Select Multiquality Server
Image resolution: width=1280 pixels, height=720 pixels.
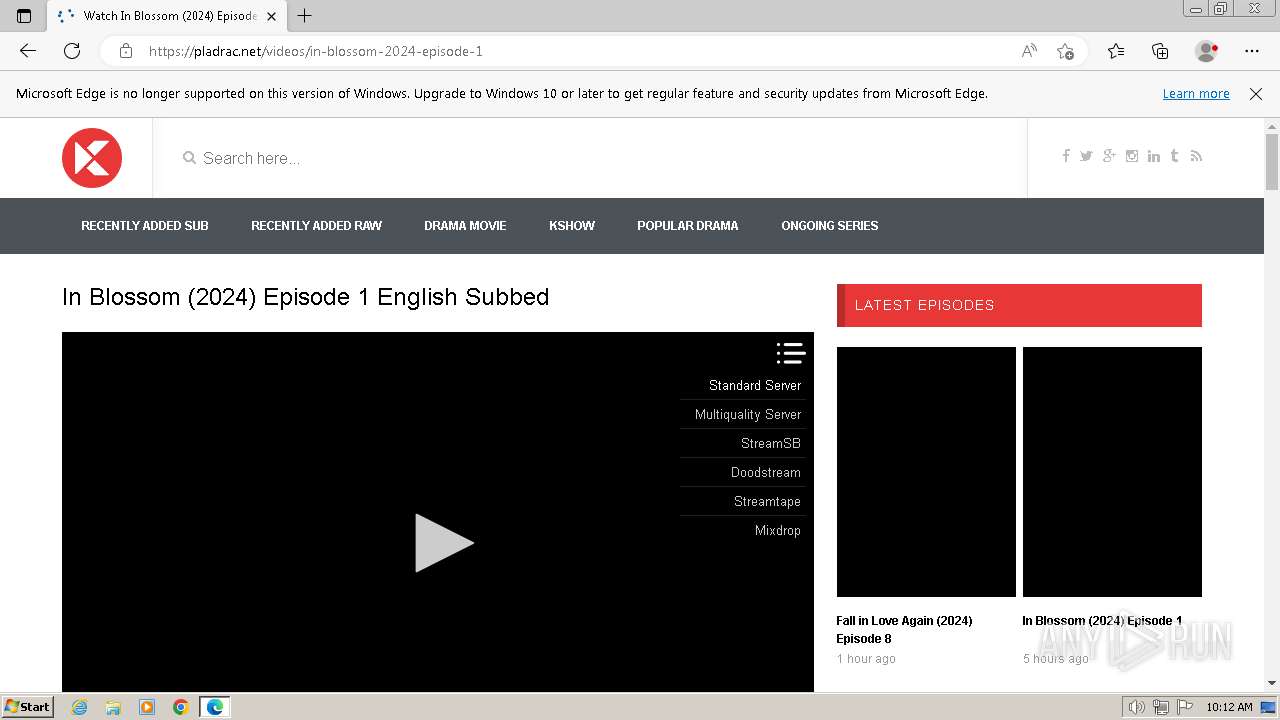748,414
